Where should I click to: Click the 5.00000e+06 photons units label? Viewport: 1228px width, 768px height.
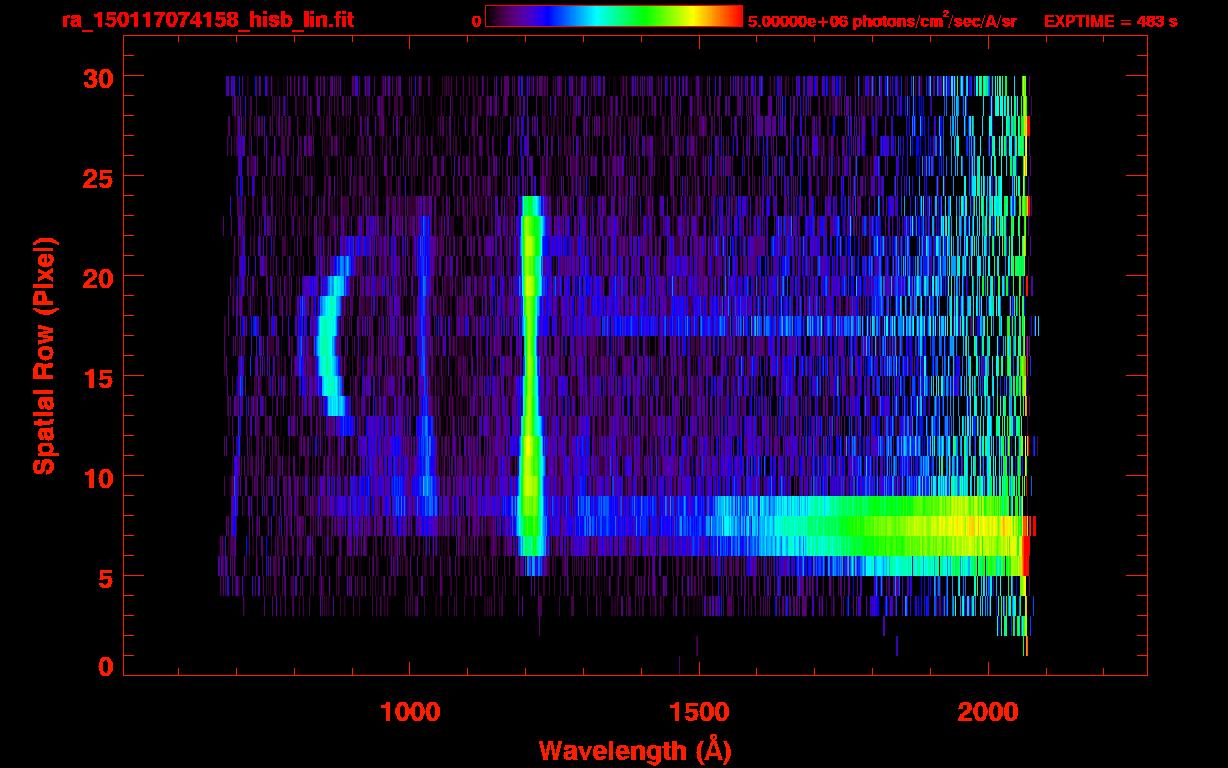click(x=882, y=21)
